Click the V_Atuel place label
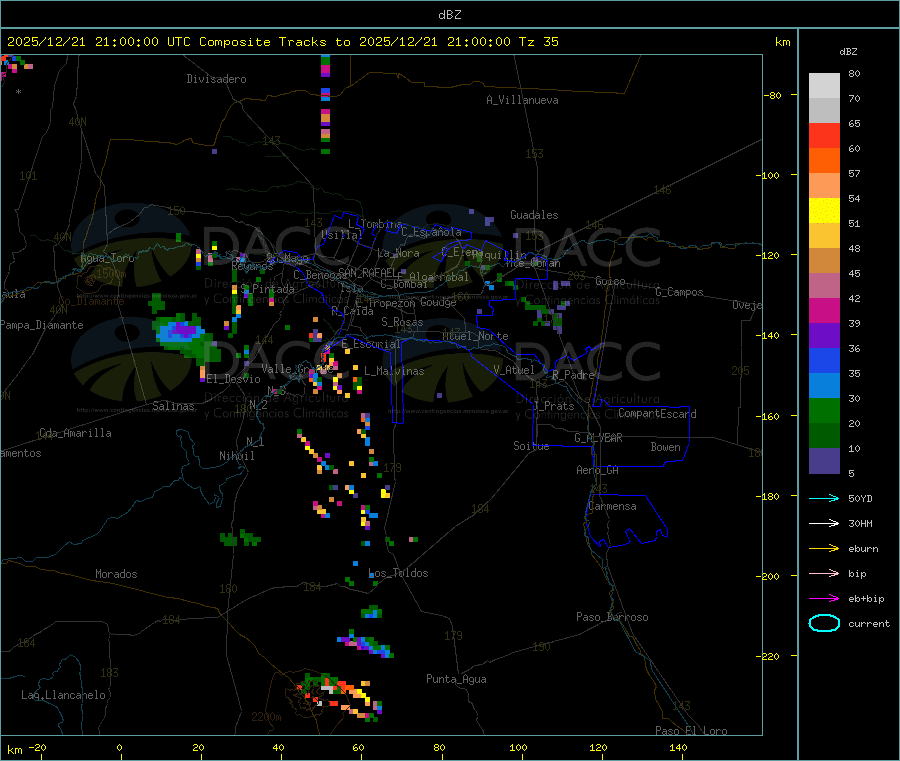 pyautogui.click(x=514, y=370)
